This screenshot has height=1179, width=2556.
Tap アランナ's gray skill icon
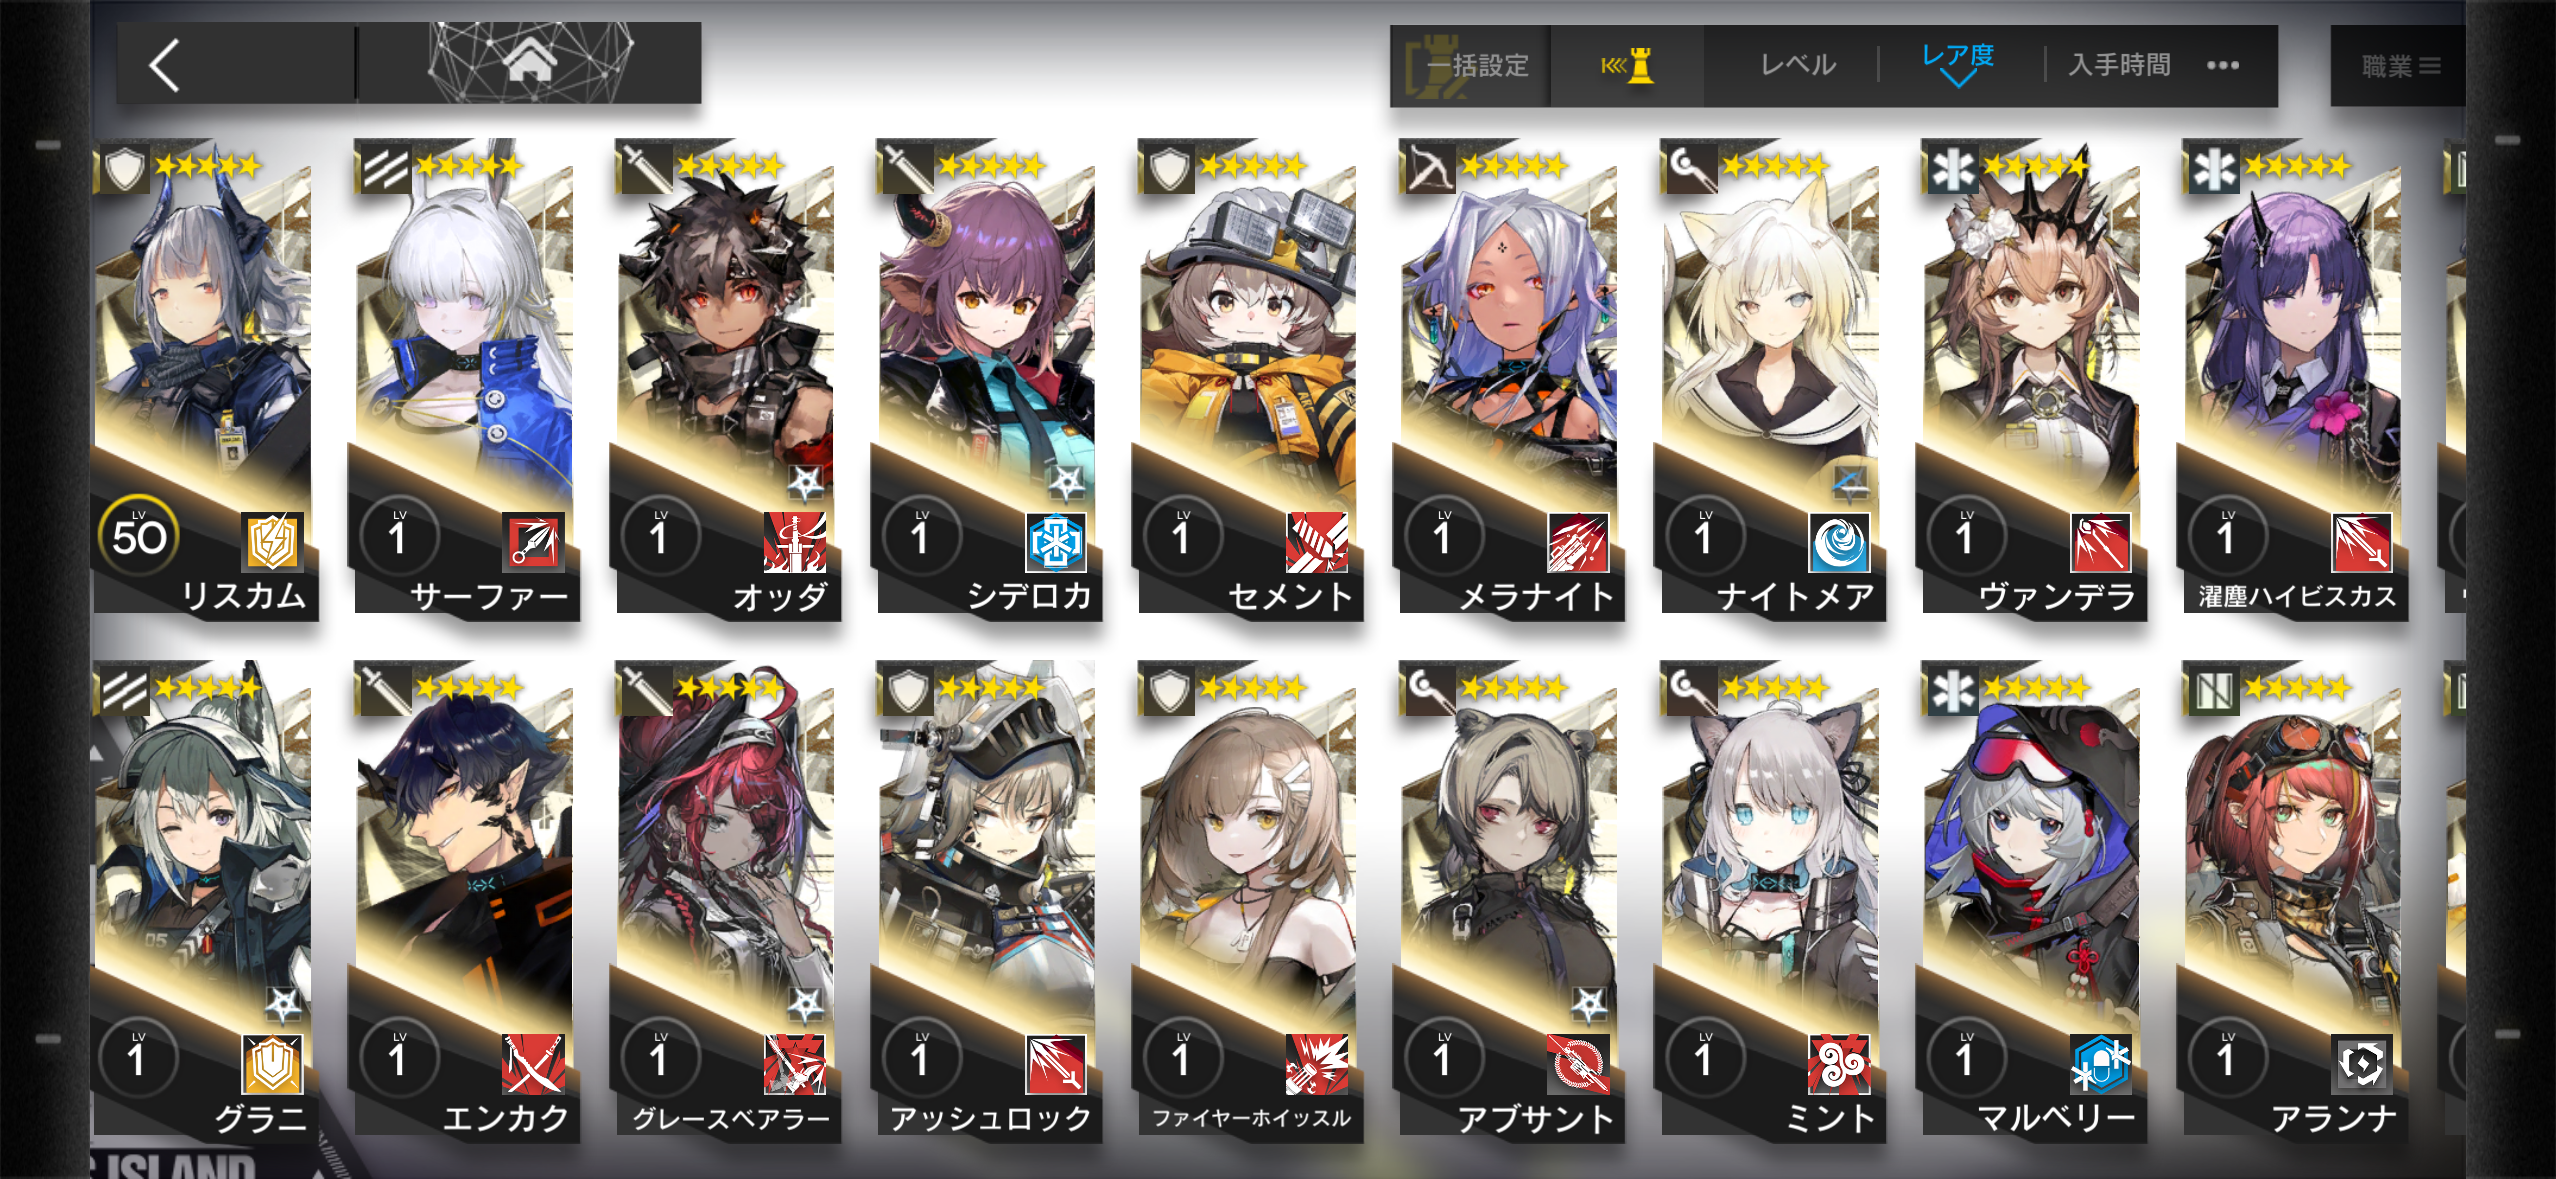(2362, 1063)
